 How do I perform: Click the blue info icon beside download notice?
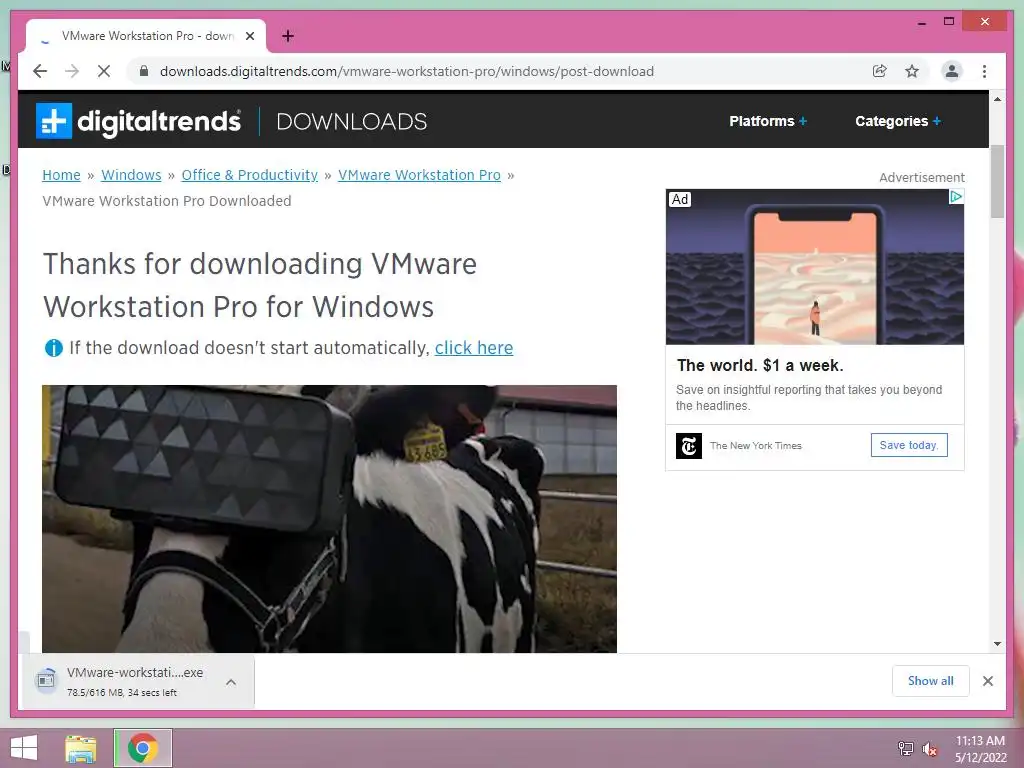(53, 348)
